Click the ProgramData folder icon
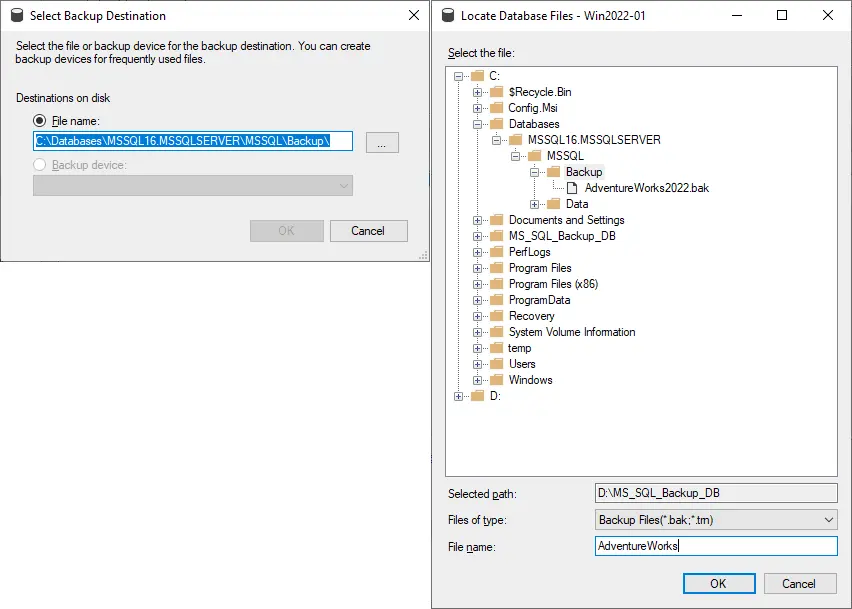This screenshot has width=852, height=609. 497,300
